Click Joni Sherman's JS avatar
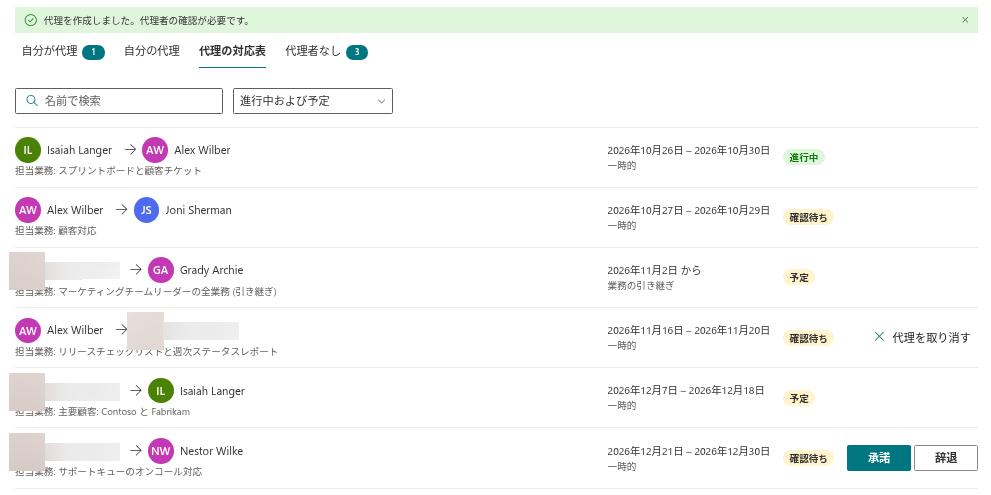The height and width of the screenshot is (495, 991). (147, 210)
